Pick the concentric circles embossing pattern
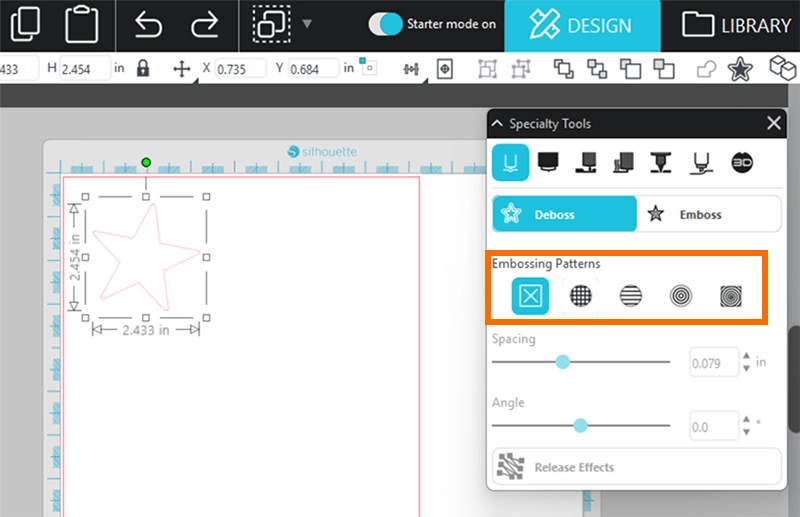Image resolution: width=800 pixels, height=517 pixels. pos(680,295)
